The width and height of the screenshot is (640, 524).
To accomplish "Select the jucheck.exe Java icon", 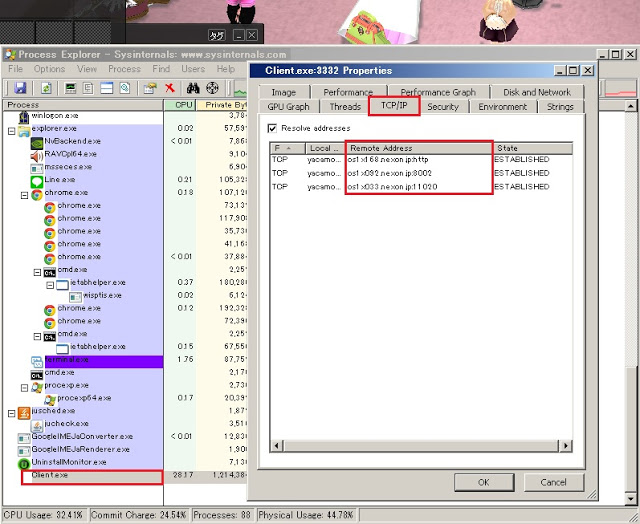I will click(x=37, y=425).
